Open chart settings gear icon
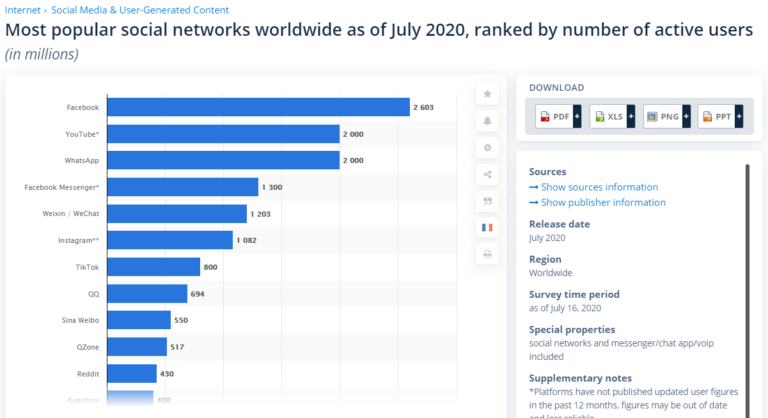The image size is (768, 418). tap(487, 148)
